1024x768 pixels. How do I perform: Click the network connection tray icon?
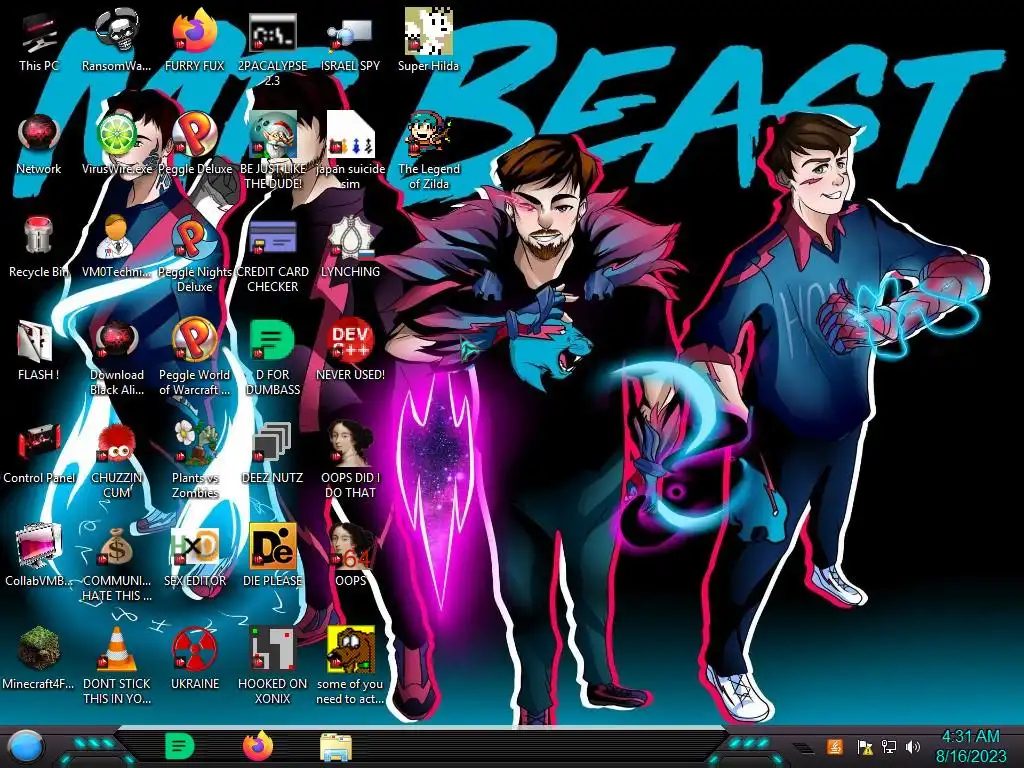pos(889,746)
